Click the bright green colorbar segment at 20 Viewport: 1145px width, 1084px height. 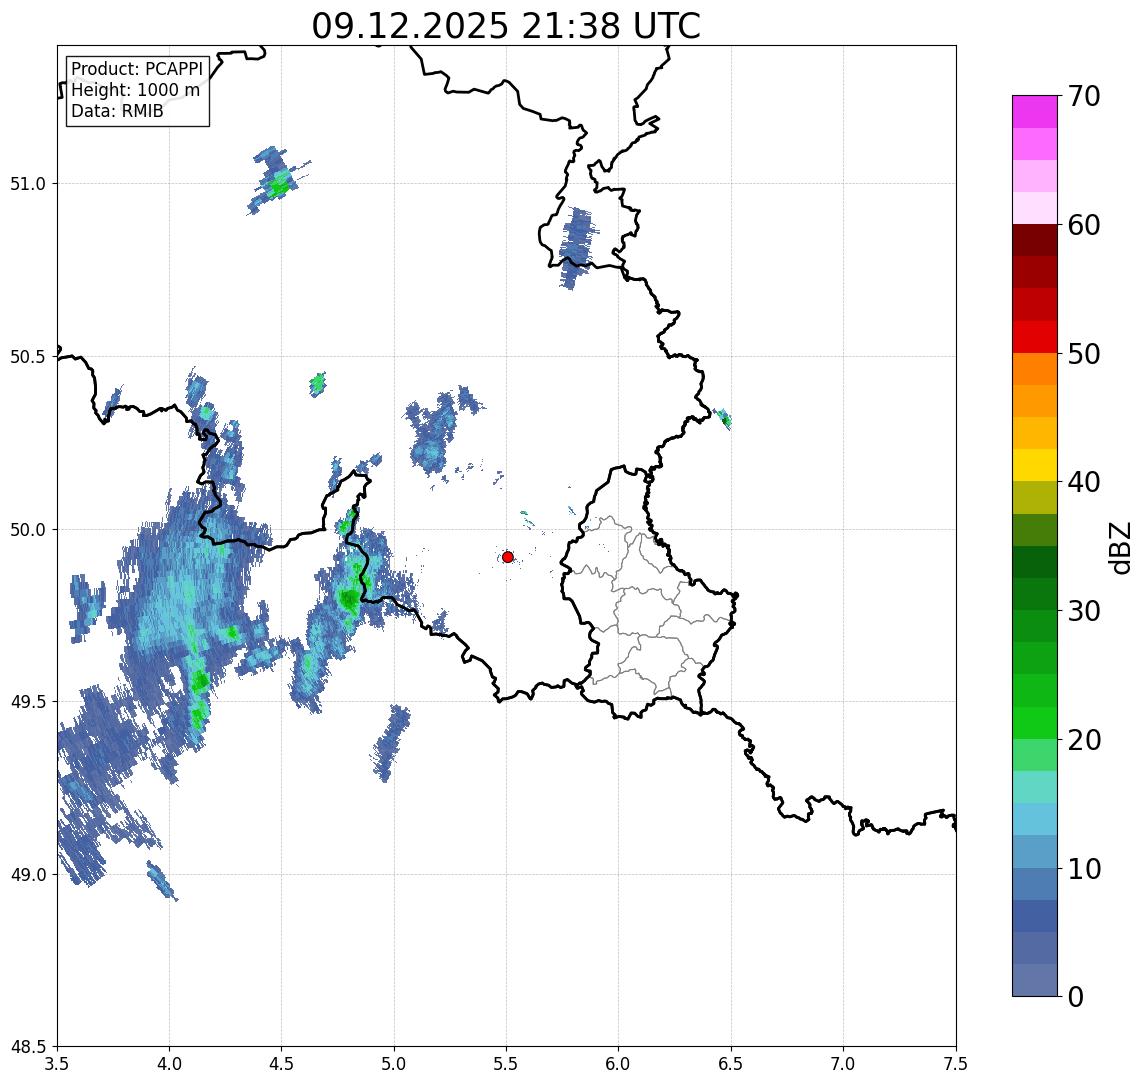[x=1035, y=722]
